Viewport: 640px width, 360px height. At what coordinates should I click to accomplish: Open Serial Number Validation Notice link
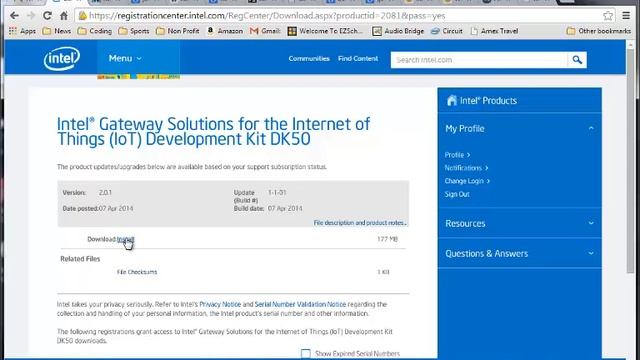point(300,304)
